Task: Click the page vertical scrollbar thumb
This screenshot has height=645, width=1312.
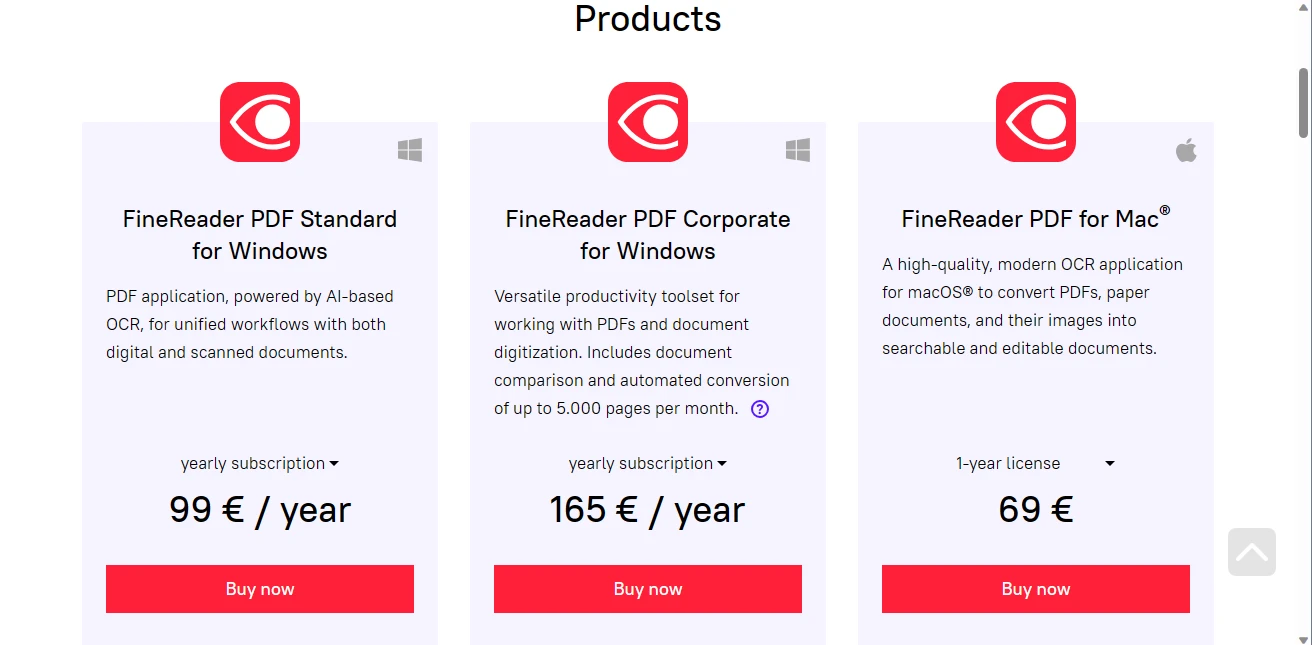Action: pos(1304,103)
